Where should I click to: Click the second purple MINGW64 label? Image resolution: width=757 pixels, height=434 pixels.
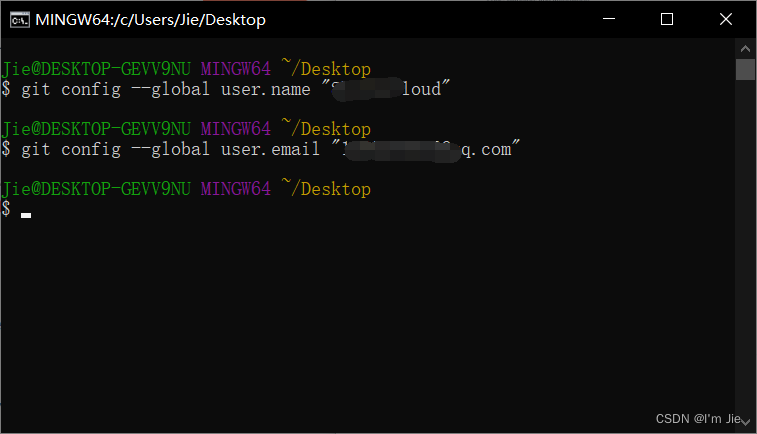tap(236, 129)
